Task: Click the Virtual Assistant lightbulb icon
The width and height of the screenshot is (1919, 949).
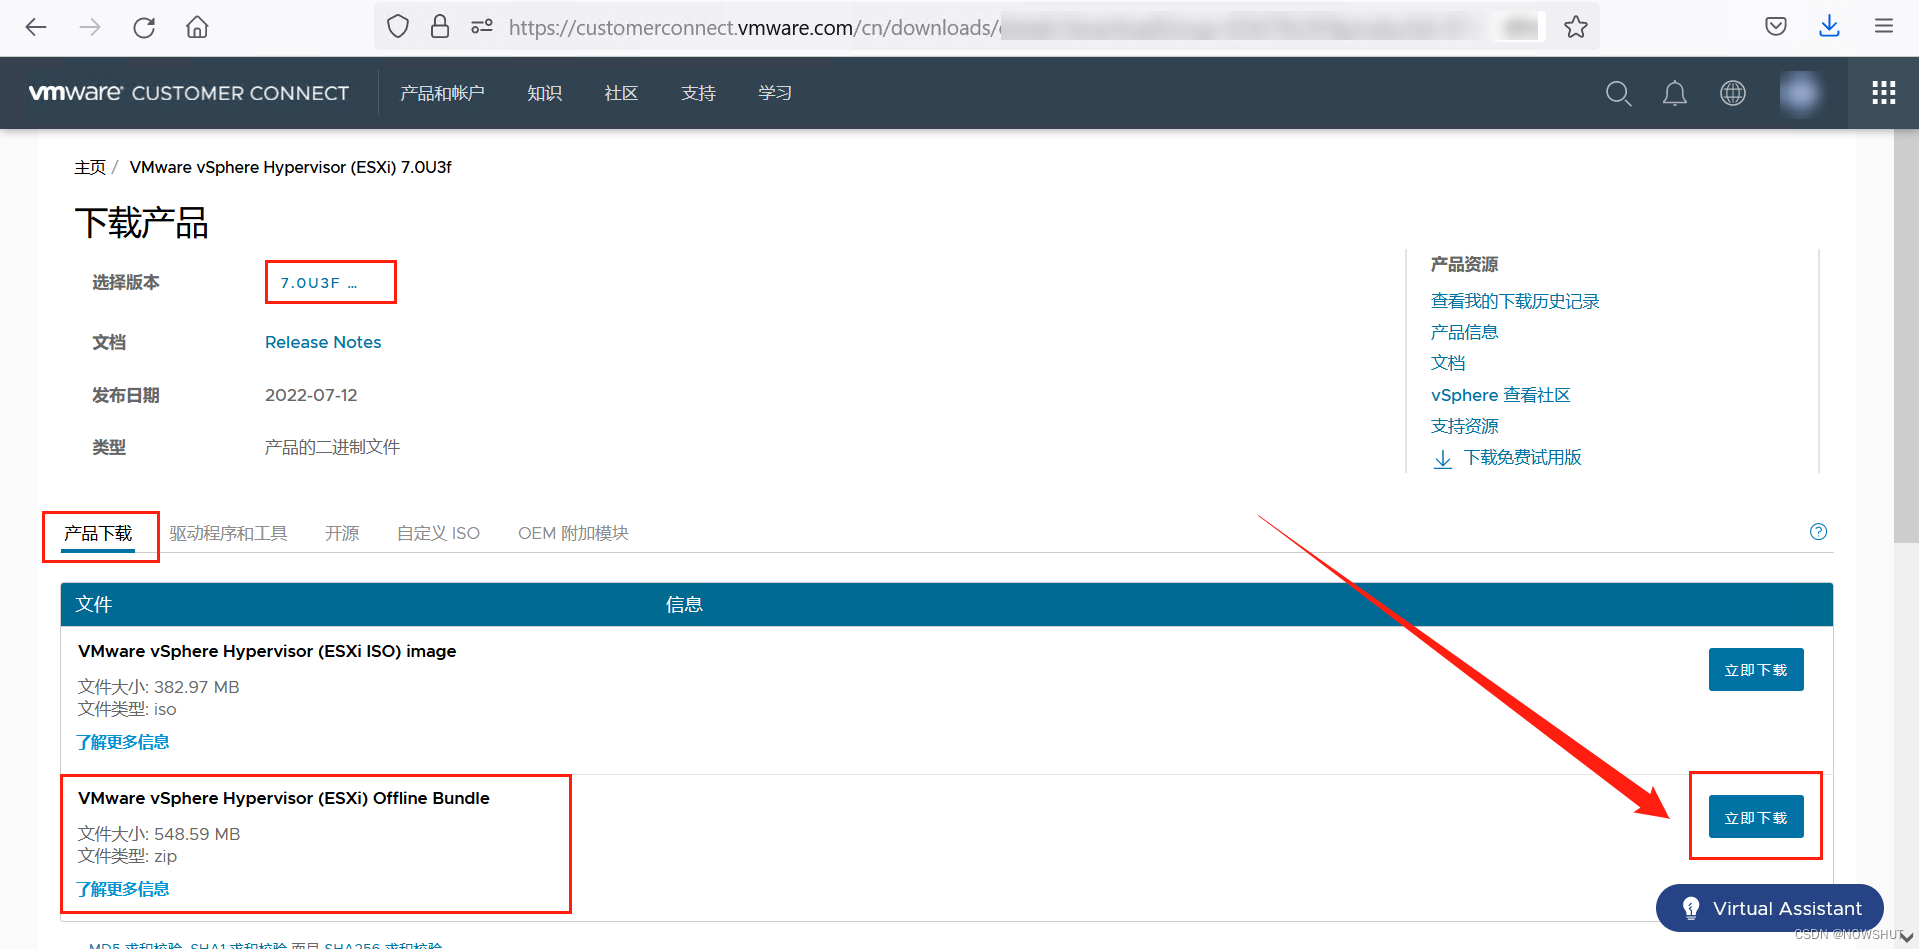Action: click(x=1691, y=908)
